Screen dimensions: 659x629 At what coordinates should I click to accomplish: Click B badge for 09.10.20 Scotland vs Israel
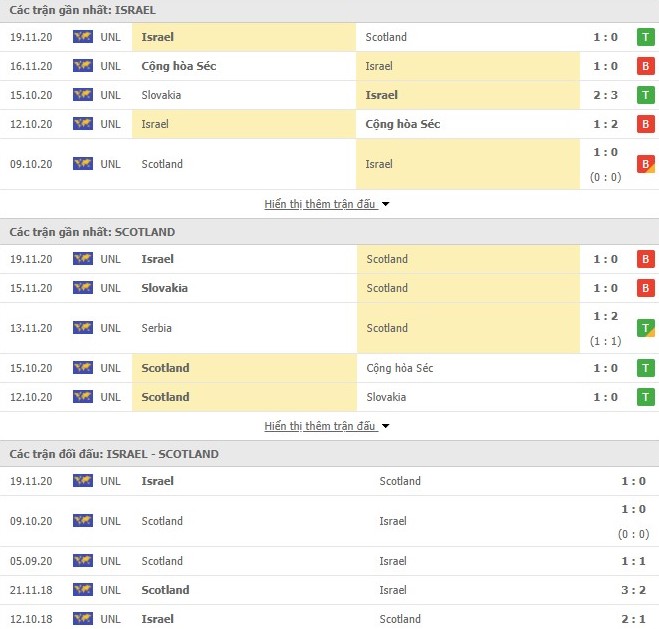tap(646, 164)
